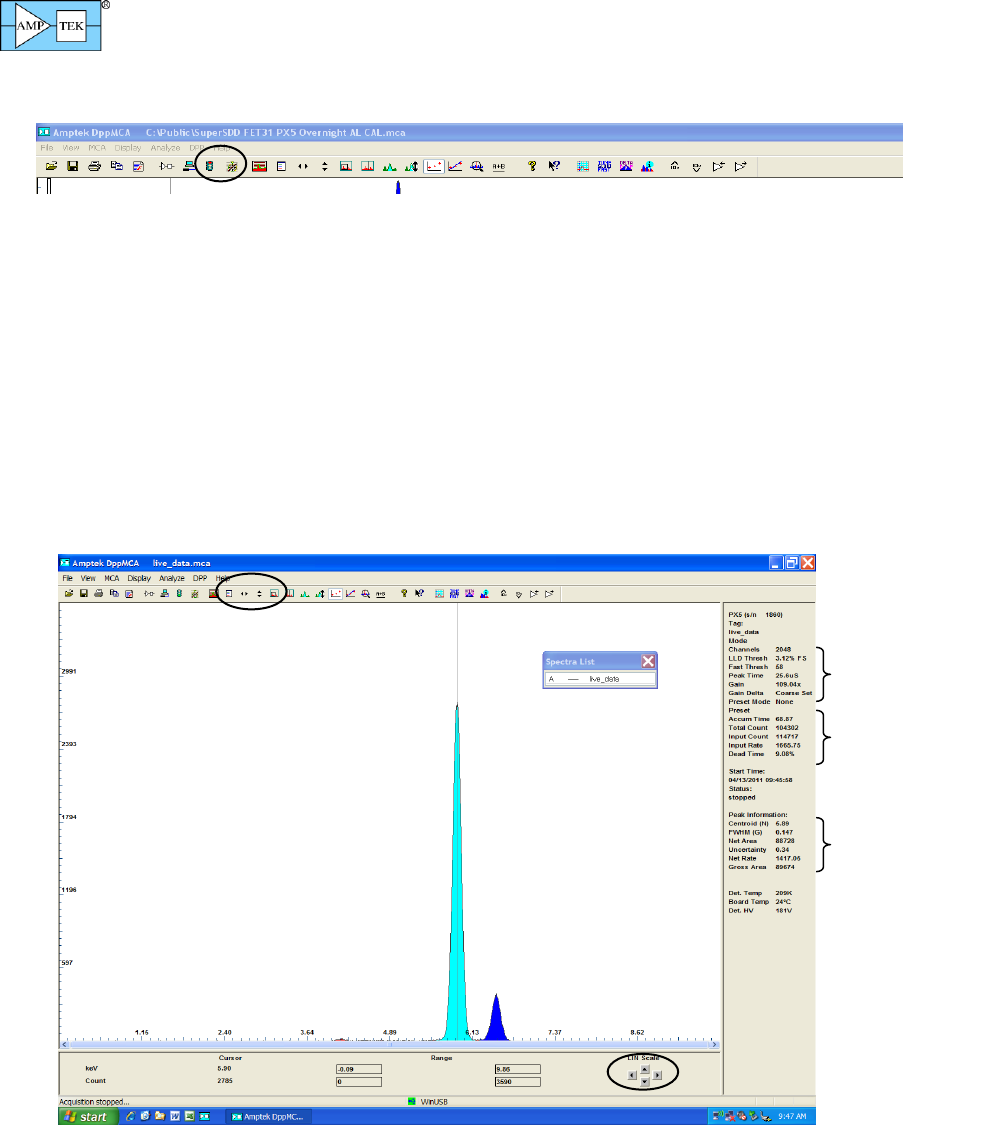
Task: Click Print icon in live_data window toolbar
Action: (x=99, y=593)
